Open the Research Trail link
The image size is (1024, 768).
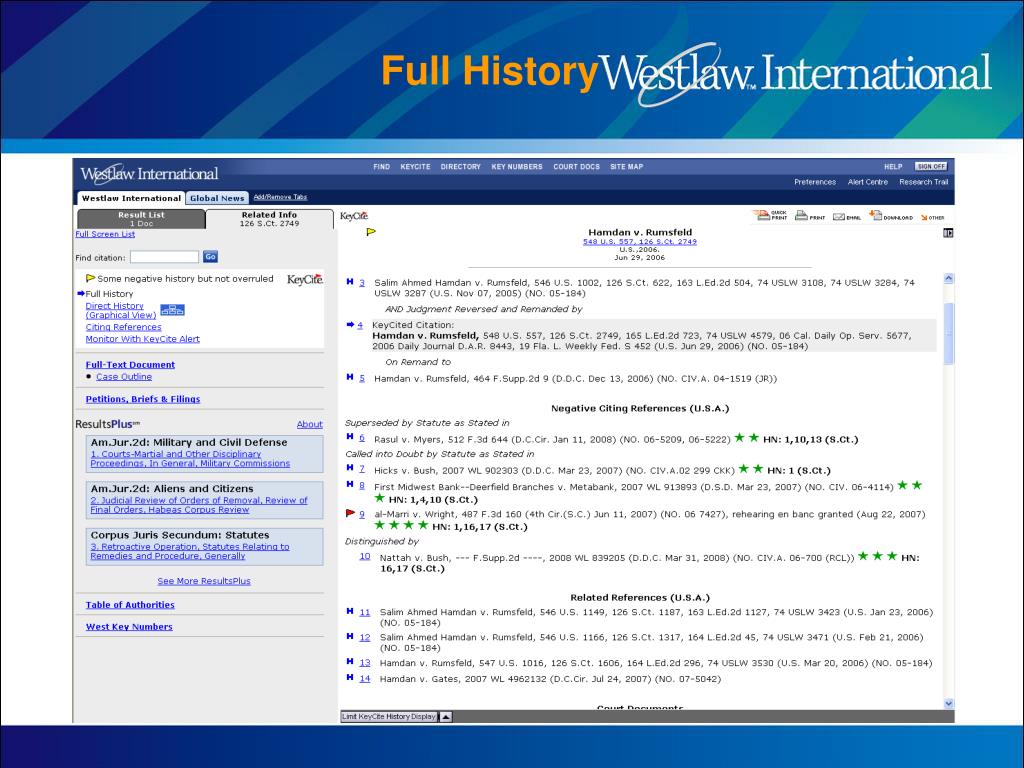[x=923, y=182]
